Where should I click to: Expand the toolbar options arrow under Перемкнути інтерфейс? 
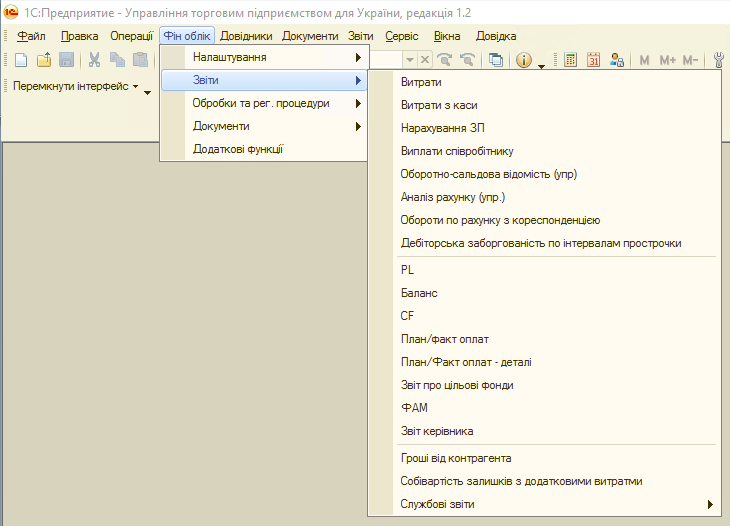pyautogui.click(x=148, y=93)
